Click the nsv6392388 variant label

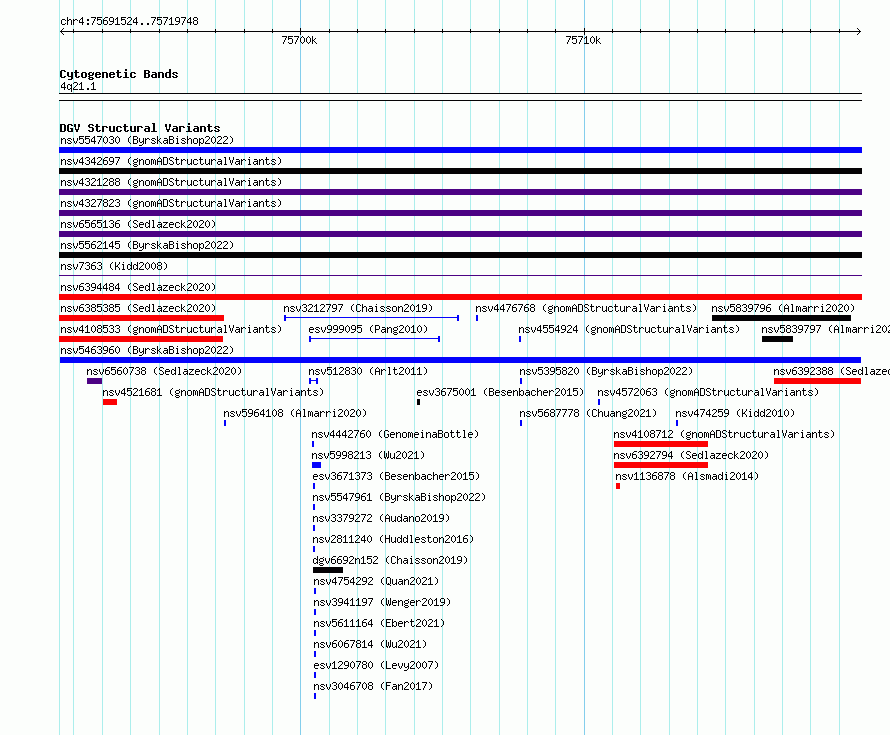point(832,371)
